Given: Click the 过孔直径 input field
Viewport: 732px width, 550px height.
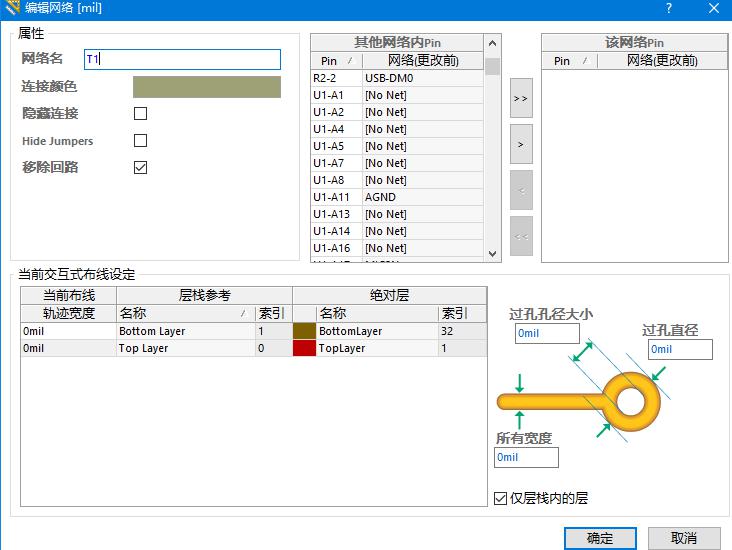Looking at the screenshot, I should click(x=679, y=349).
